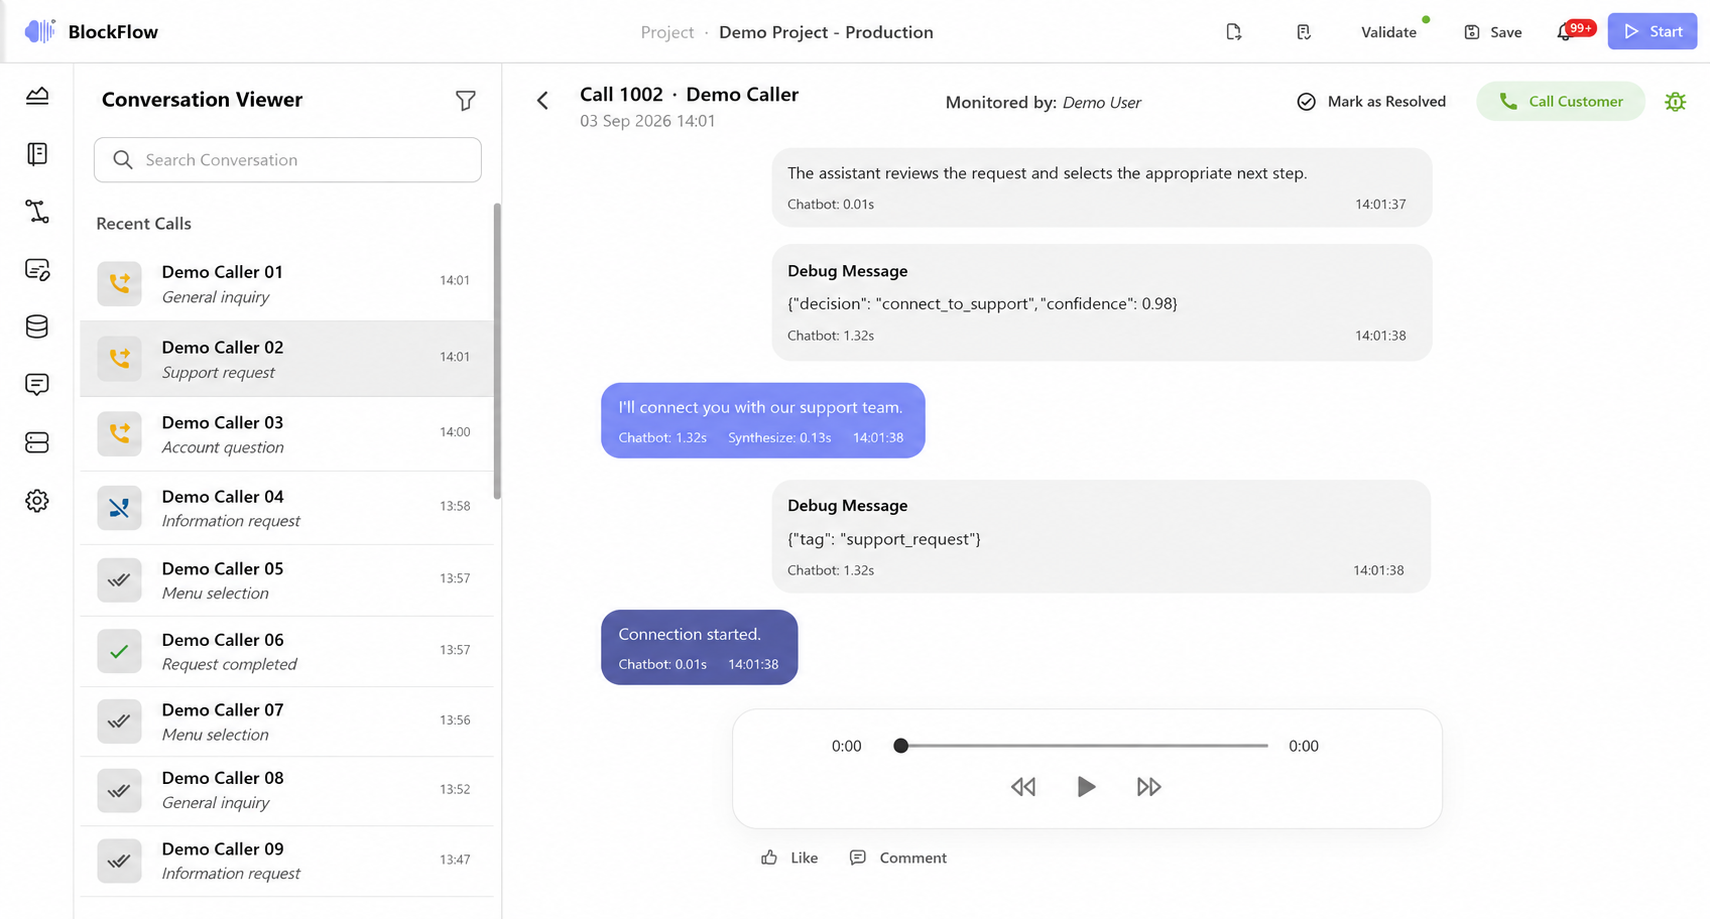Open the list-edit icon in left sidebar
The image size is (1710, 919).
pyautogui.click(x=37, y=269)
